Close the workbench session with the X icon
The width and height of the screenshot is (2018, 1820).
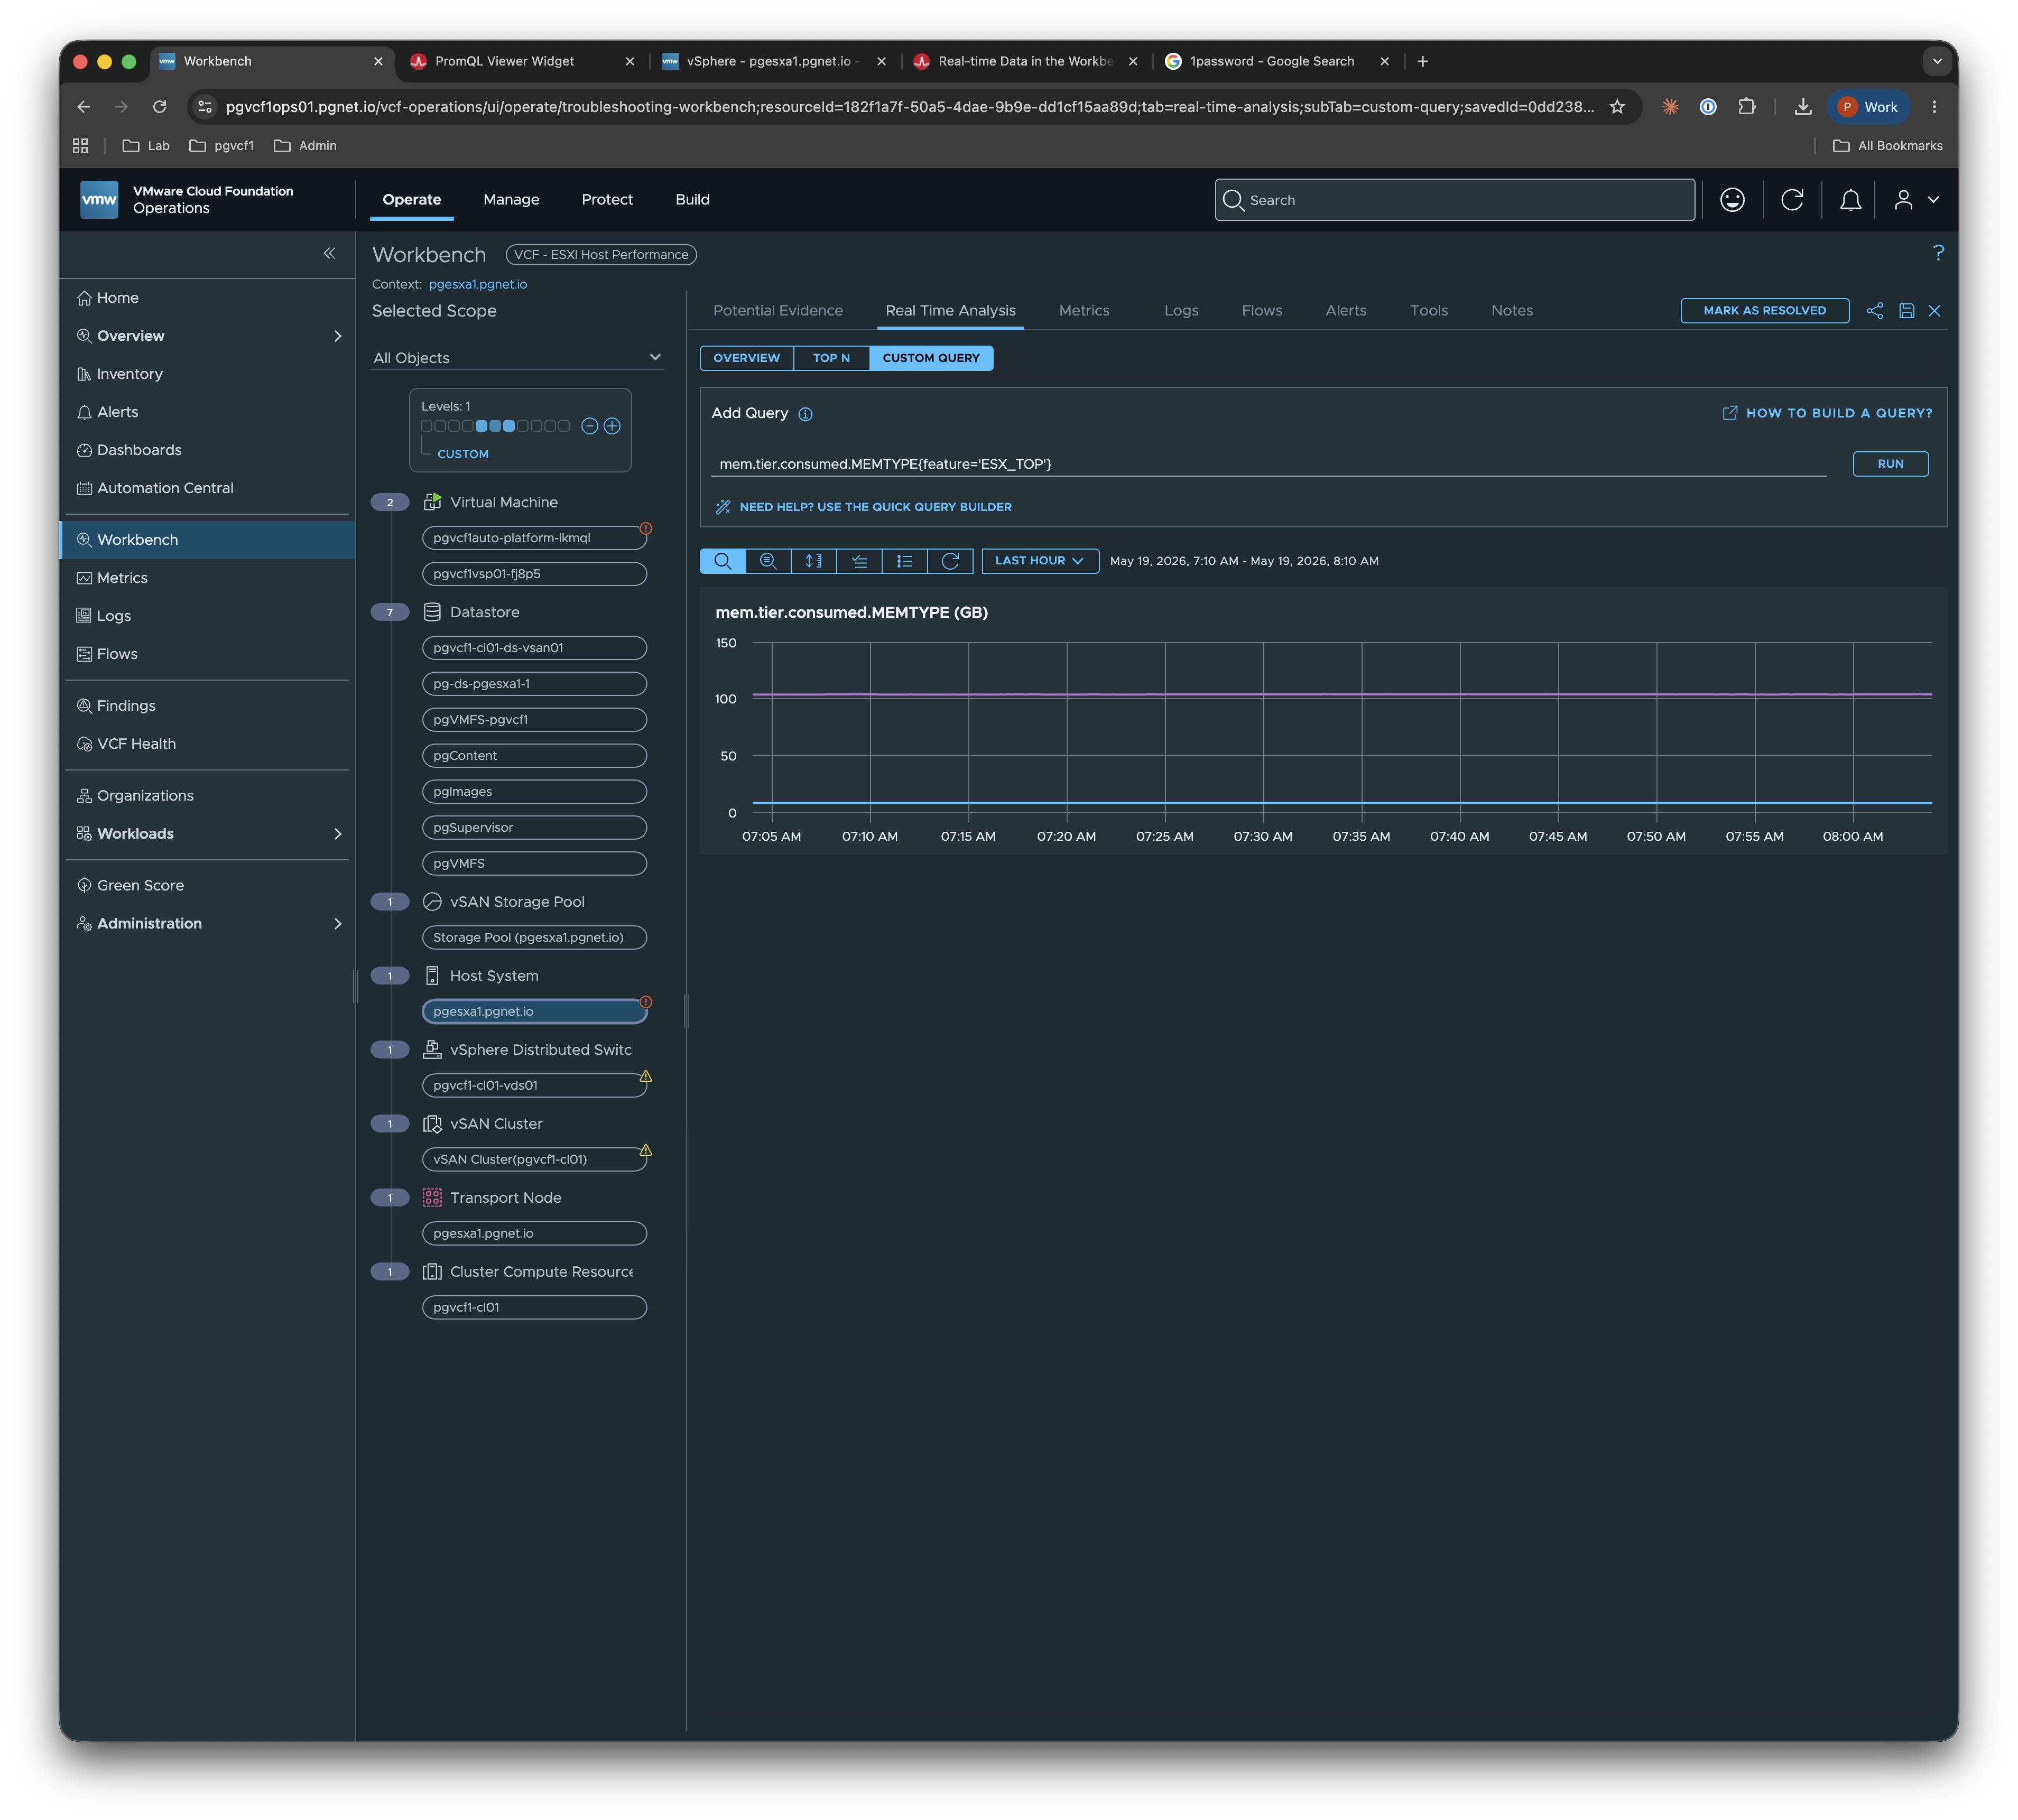pyautogui.click(x=1934, y=311)
